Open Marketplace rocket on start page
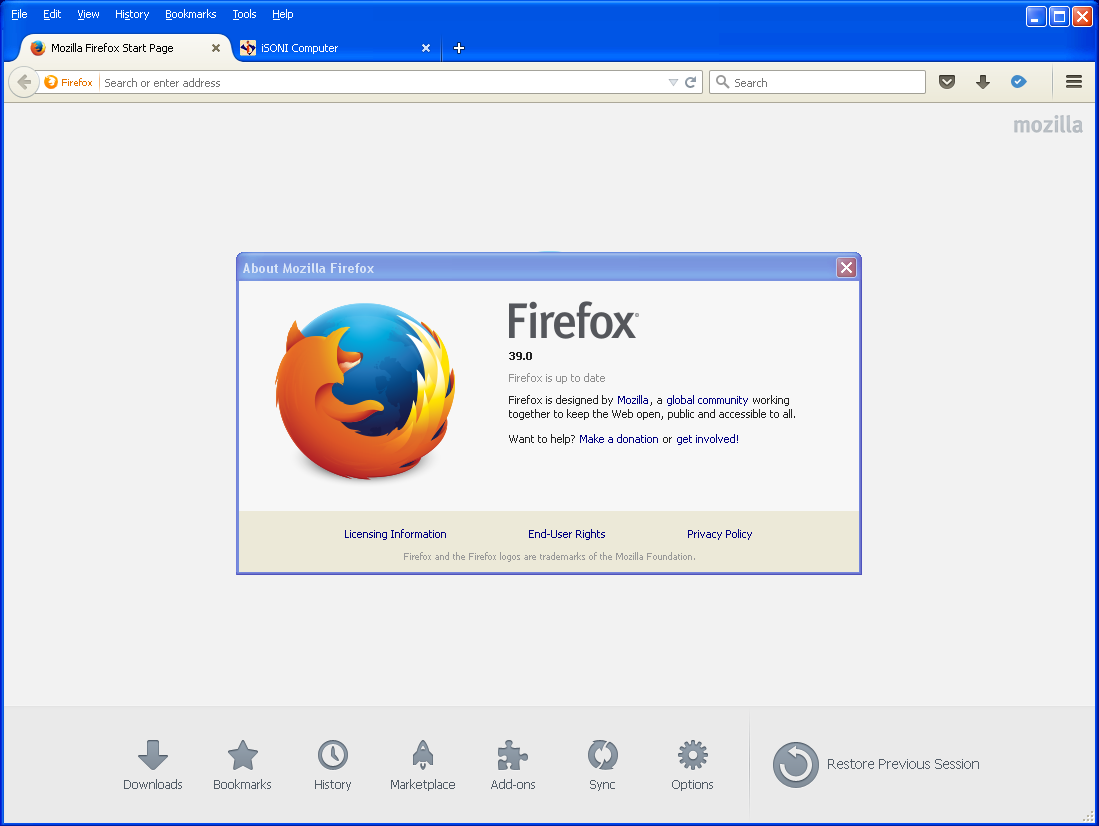Image resolution: width=1099 pixels, height=826 pixels. point(423,765)
